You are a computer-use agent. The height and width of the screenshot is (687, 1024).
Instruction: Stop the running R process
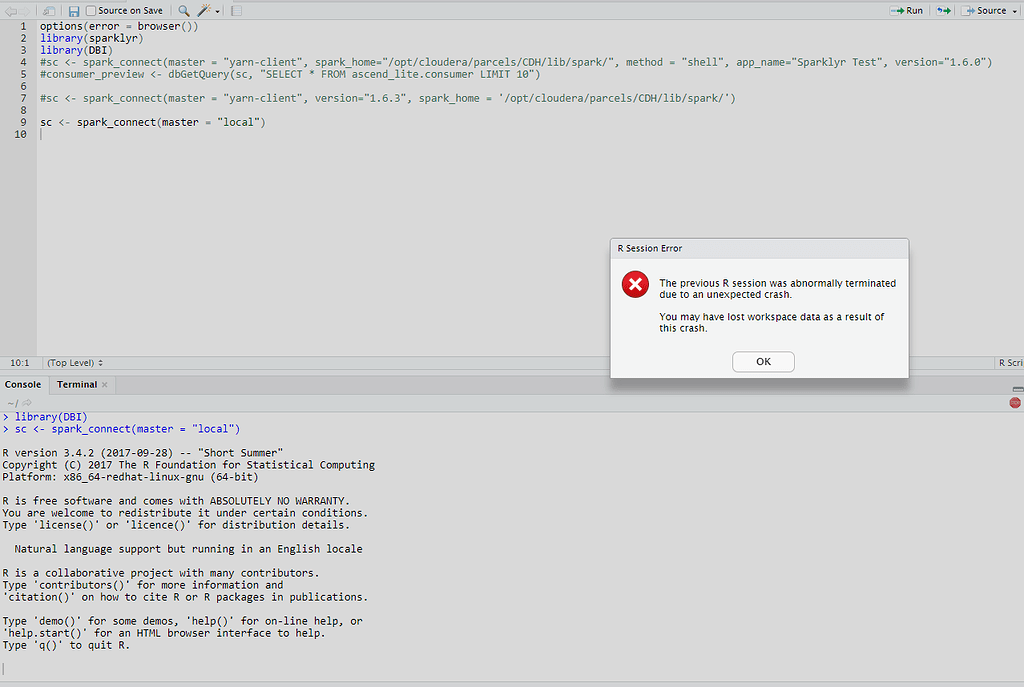point(1014,402)
